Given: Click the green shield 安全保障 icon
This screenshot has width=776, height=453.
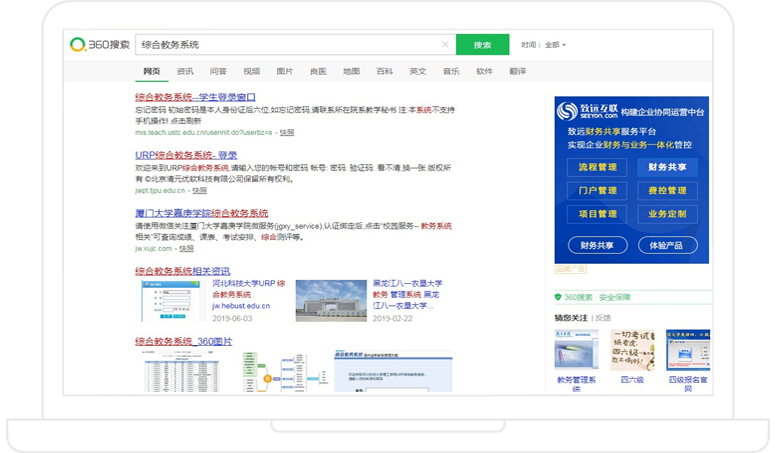Looking at the screenshot, I should [558, 297].
